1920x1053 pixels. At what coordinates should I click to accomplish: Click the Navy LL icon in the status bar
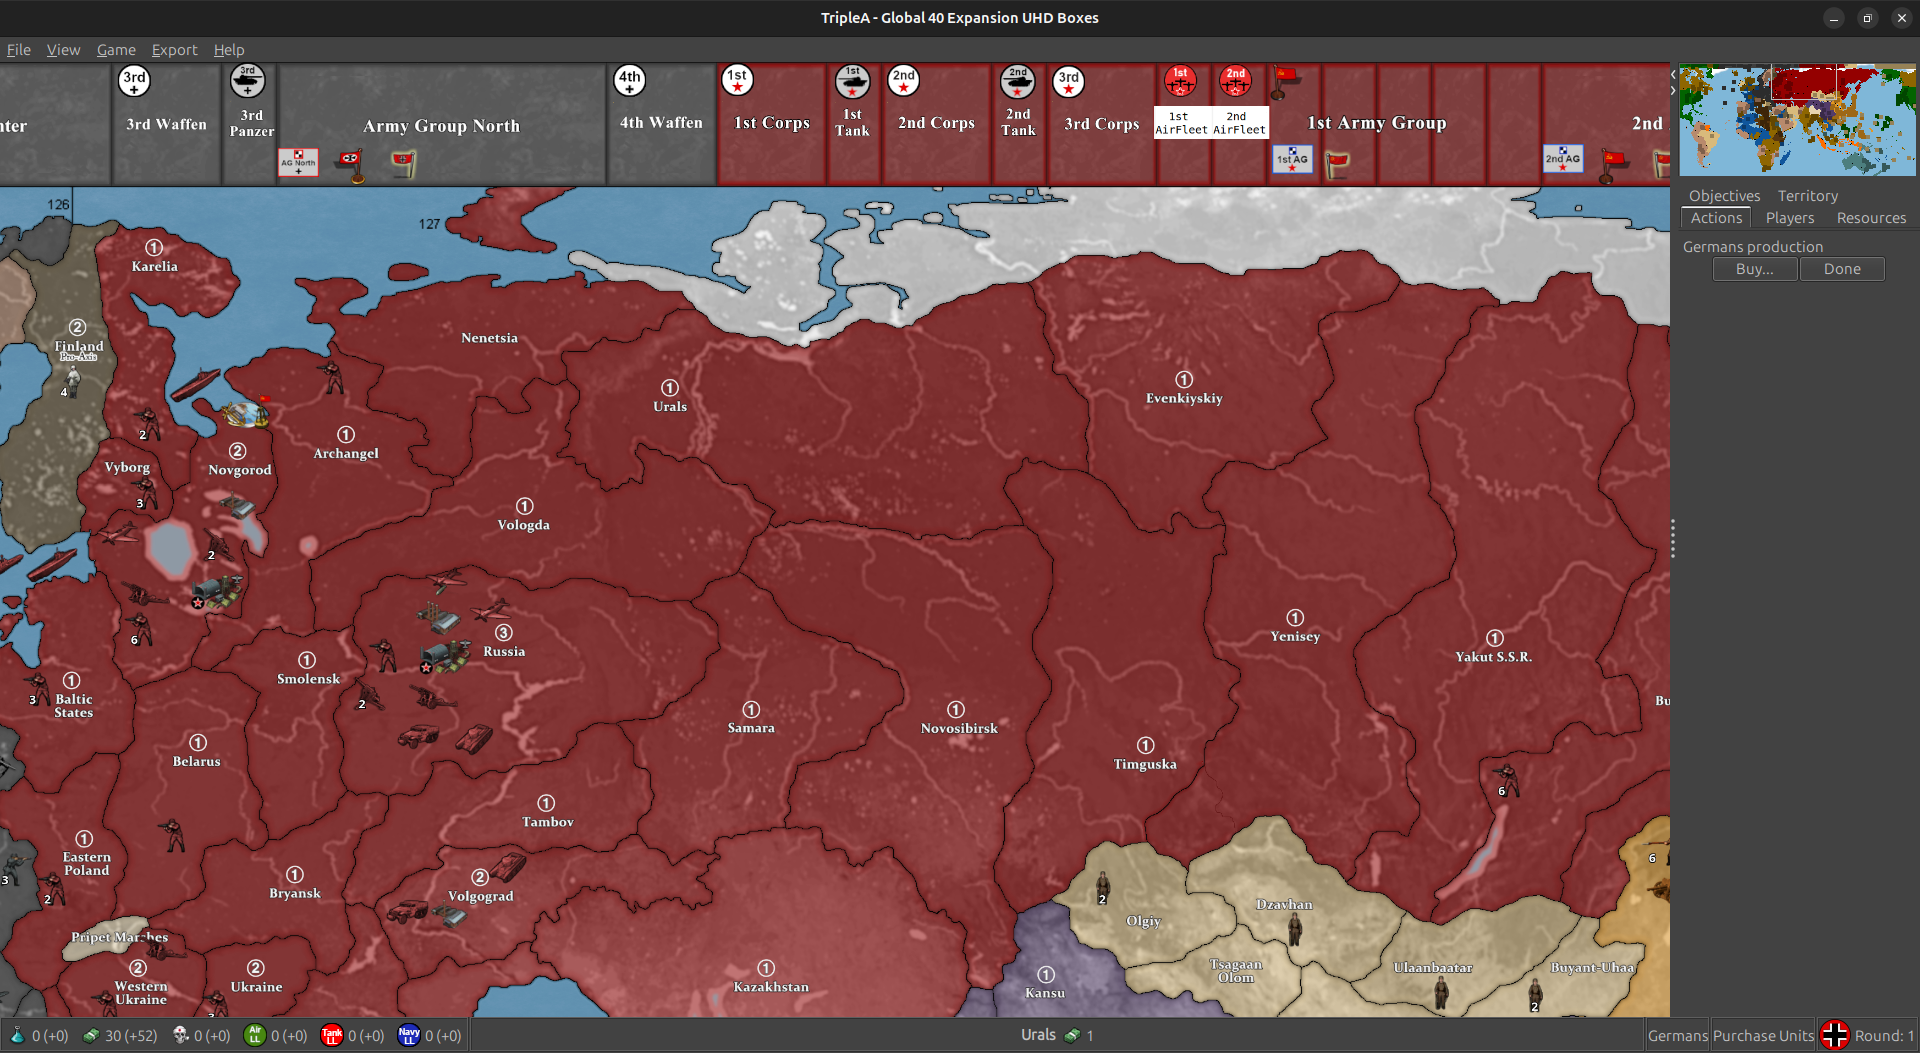click(409, 1035)
